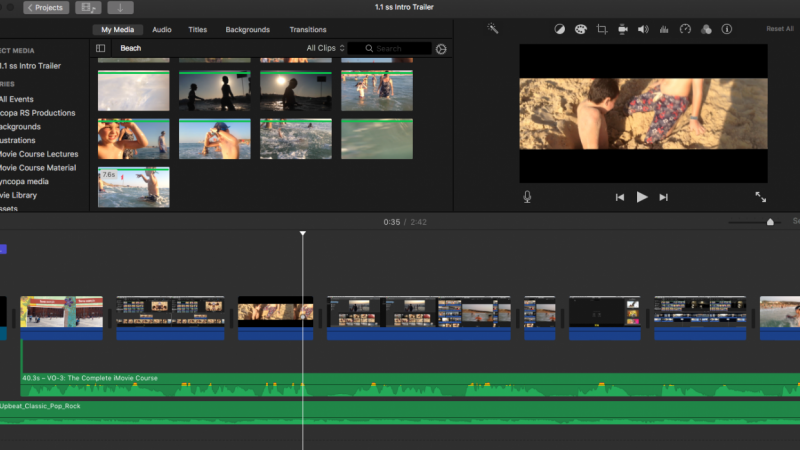800x450 pixels.
Task: Record voiceover with microphone icon
Action: (527, 197)
